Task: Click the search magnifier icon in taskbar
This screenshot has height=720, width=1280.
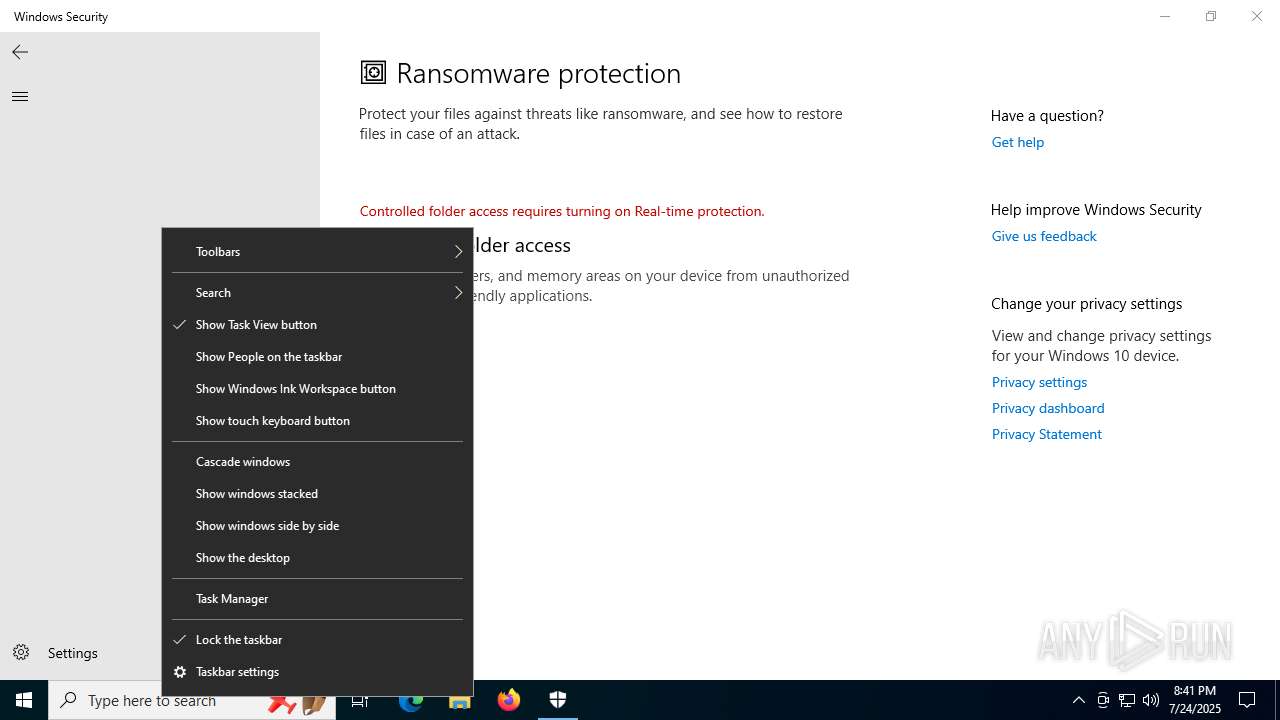Action: (x=69, y=700)
